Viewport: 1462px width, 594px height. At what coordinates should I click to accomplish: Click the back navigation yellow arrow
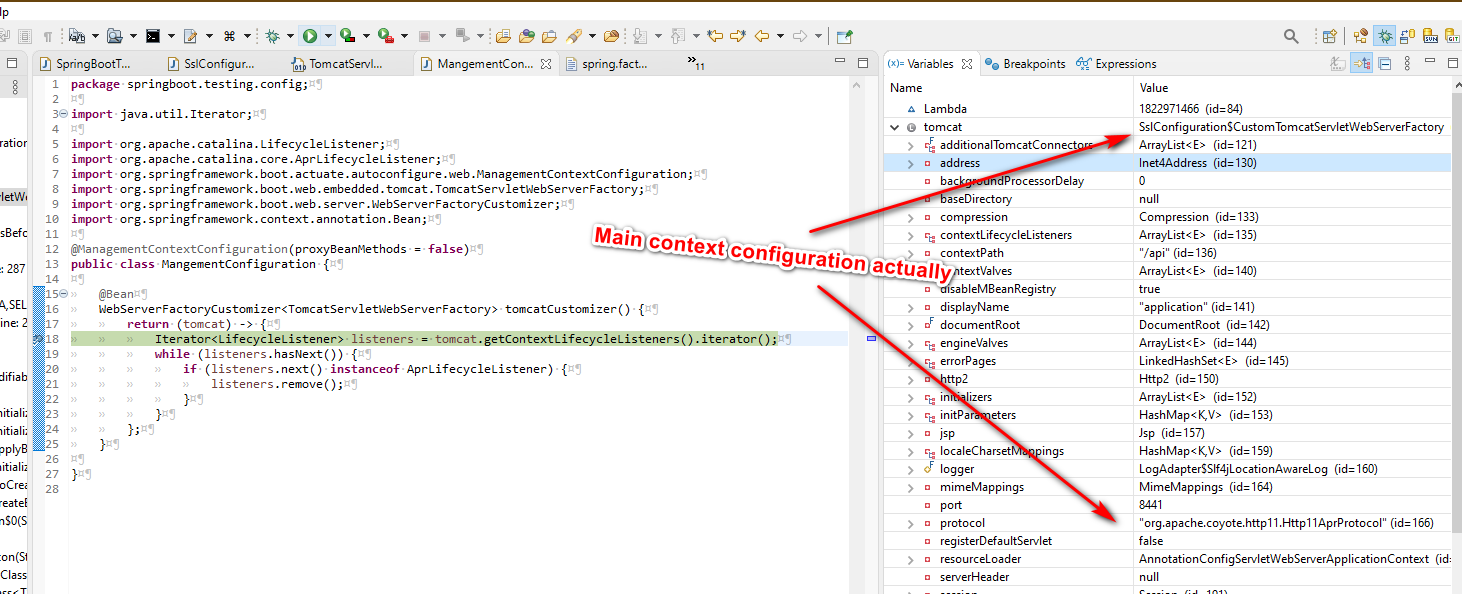(762, 36)
